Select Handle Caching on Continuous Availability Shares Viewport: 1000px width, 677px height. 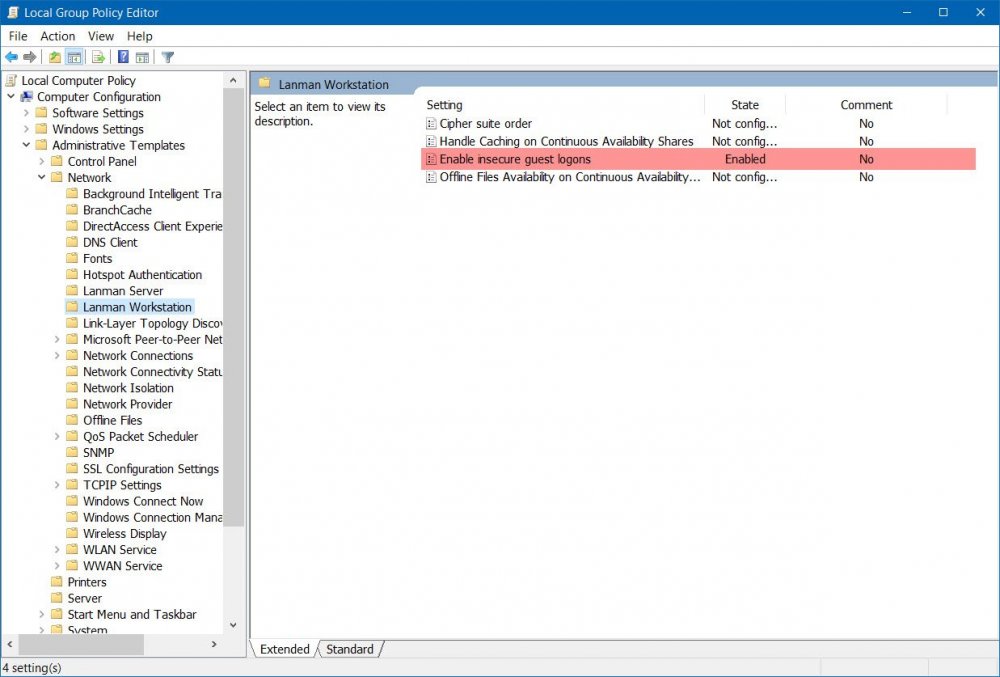pos(566,142)
